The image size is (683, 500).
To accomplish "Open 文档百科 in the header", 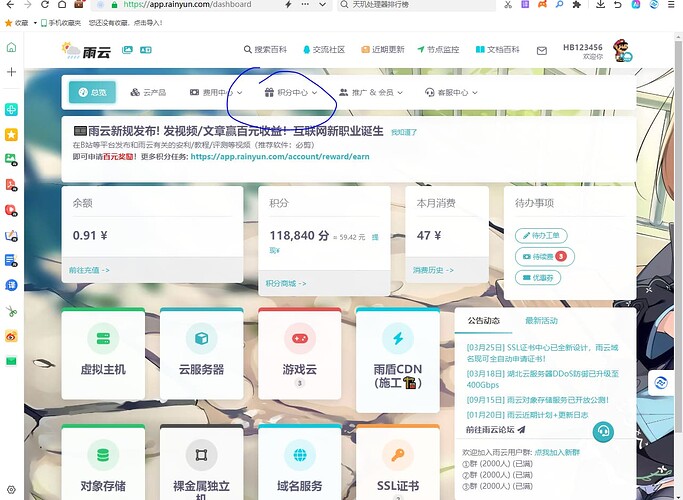I will coord(497,50).
